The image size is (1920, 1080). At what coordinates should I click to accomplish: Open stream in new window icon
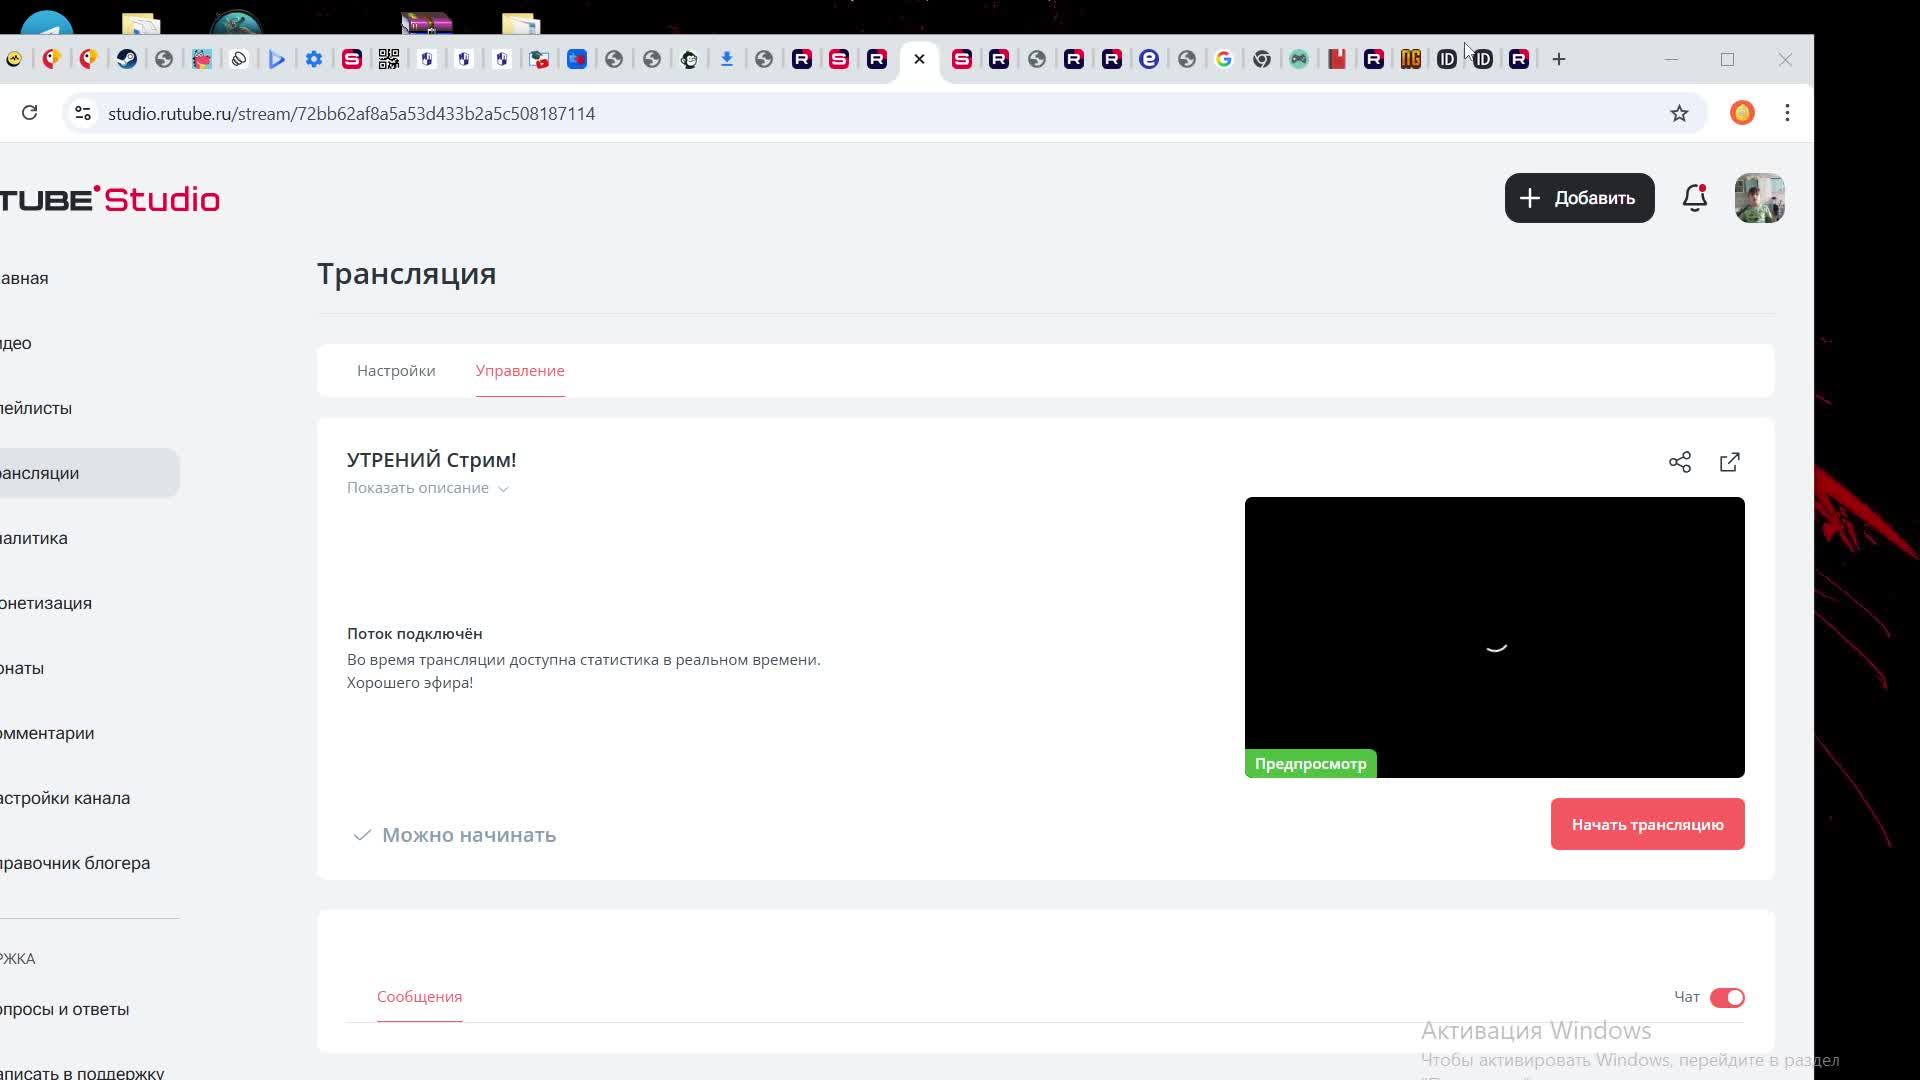pyautogui.click(x=1730, y=462)
